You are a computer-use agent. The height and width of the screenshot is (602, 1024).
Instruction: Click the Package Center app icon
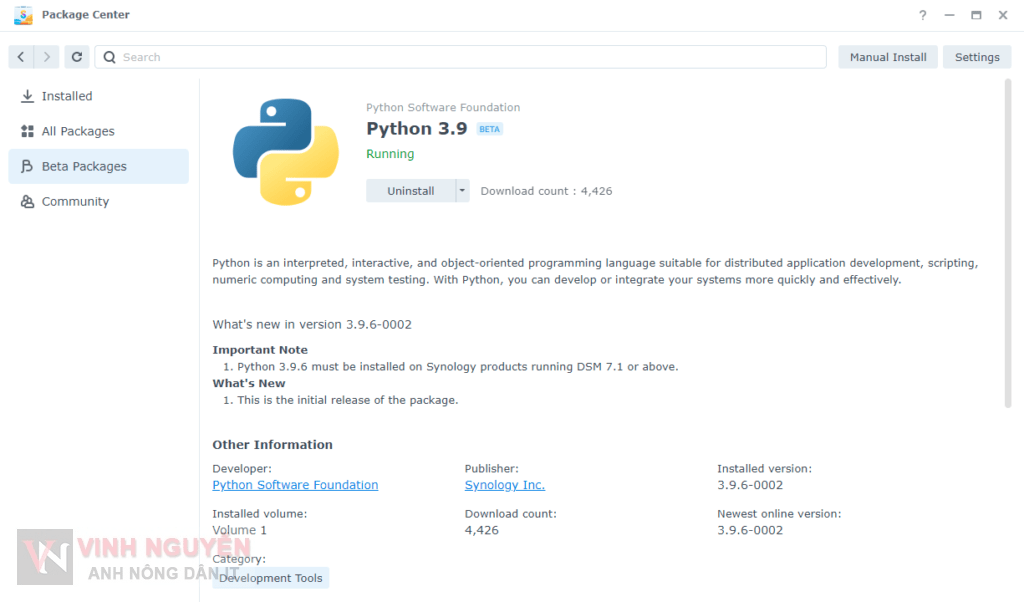tap(22, 15)
